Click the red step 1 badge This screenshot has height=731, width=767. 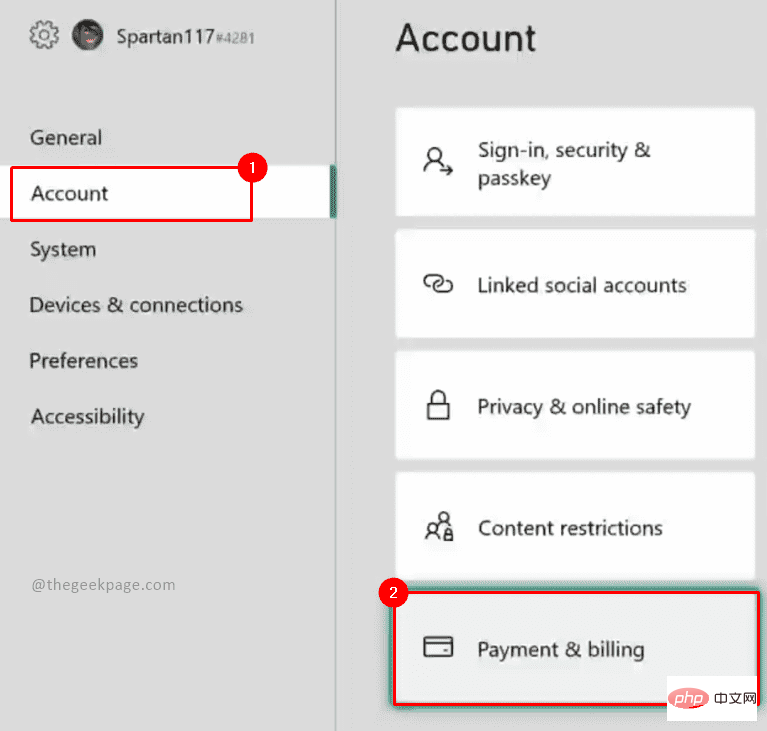tap(251, 168)
